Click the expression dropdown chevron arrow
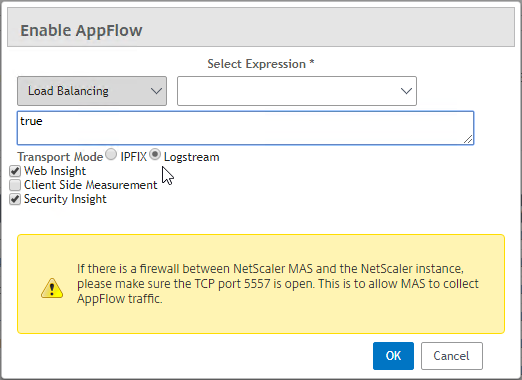This screenshot has width=522, height=380. [406, 91]
